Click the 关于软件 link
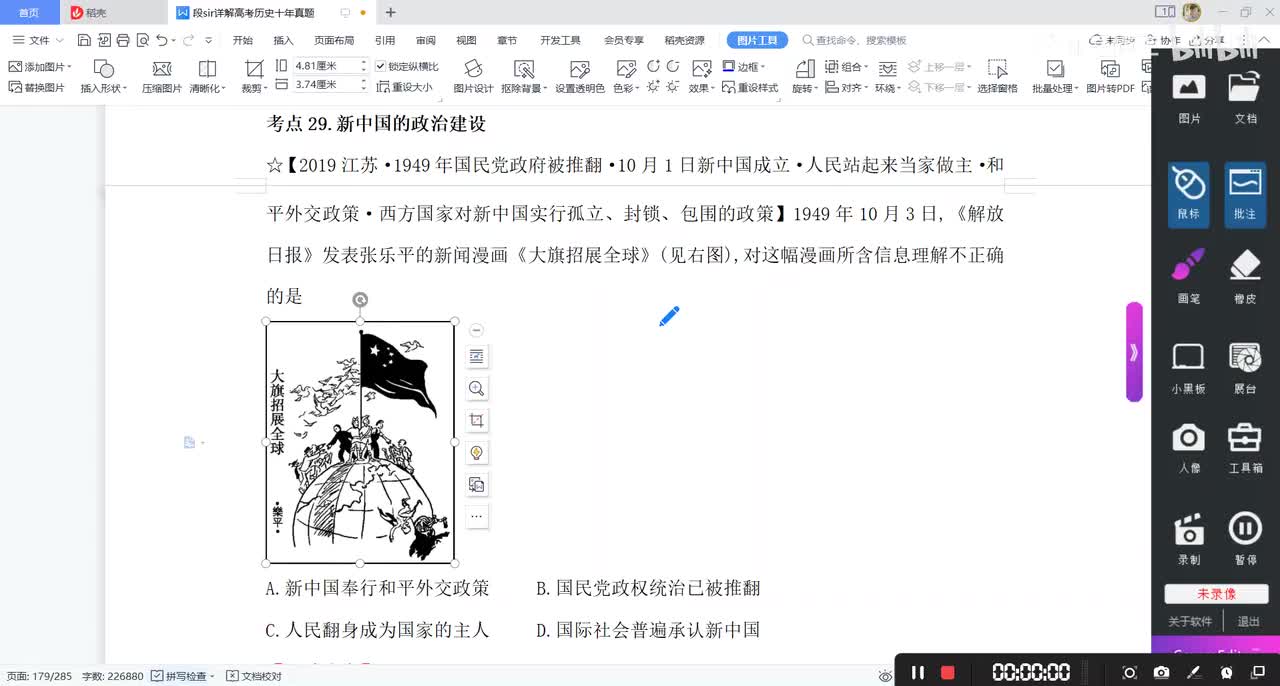The width and height of the screenshot is (1280, 686). pyautogui.click(x=1190, y=621)
